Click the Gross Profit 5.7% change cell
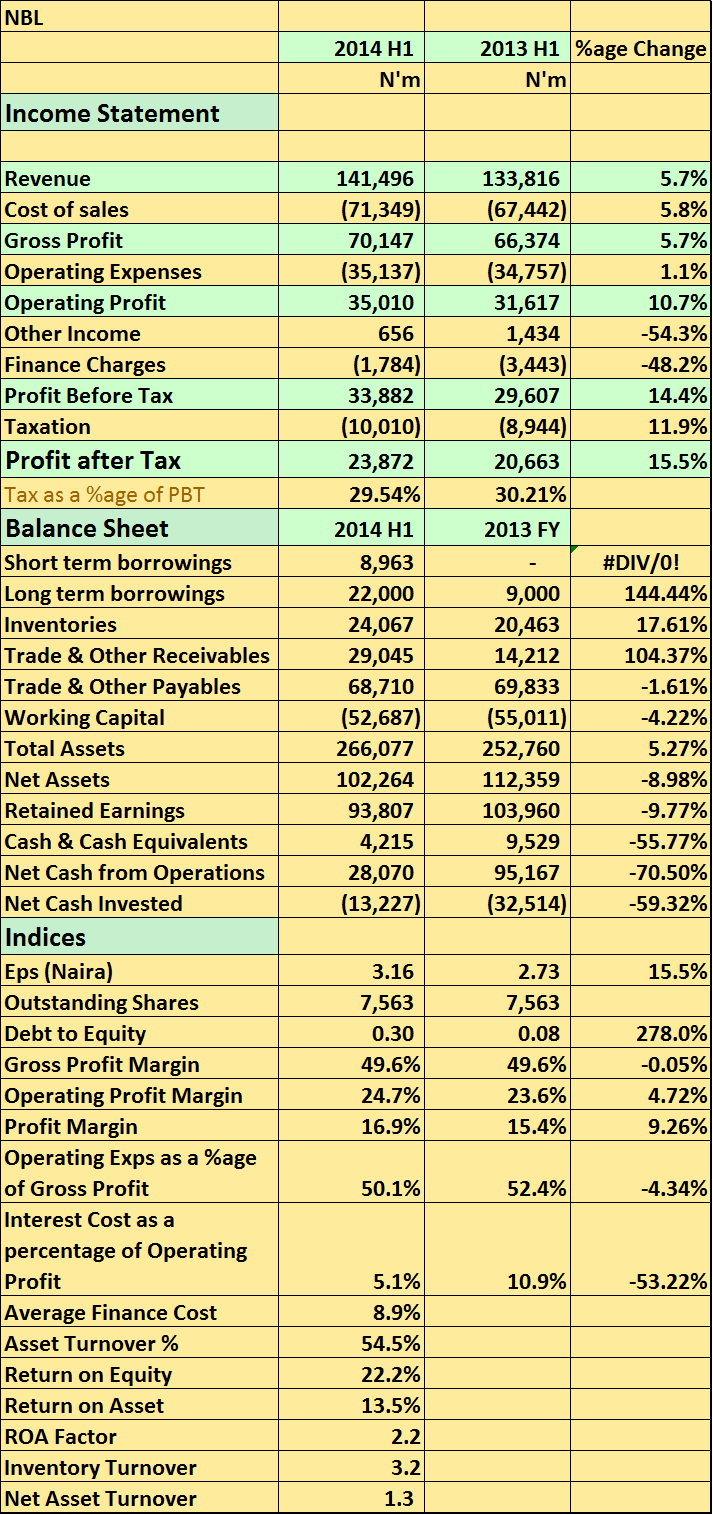This screenshot has height=1515, width=713. click(640, 241)
